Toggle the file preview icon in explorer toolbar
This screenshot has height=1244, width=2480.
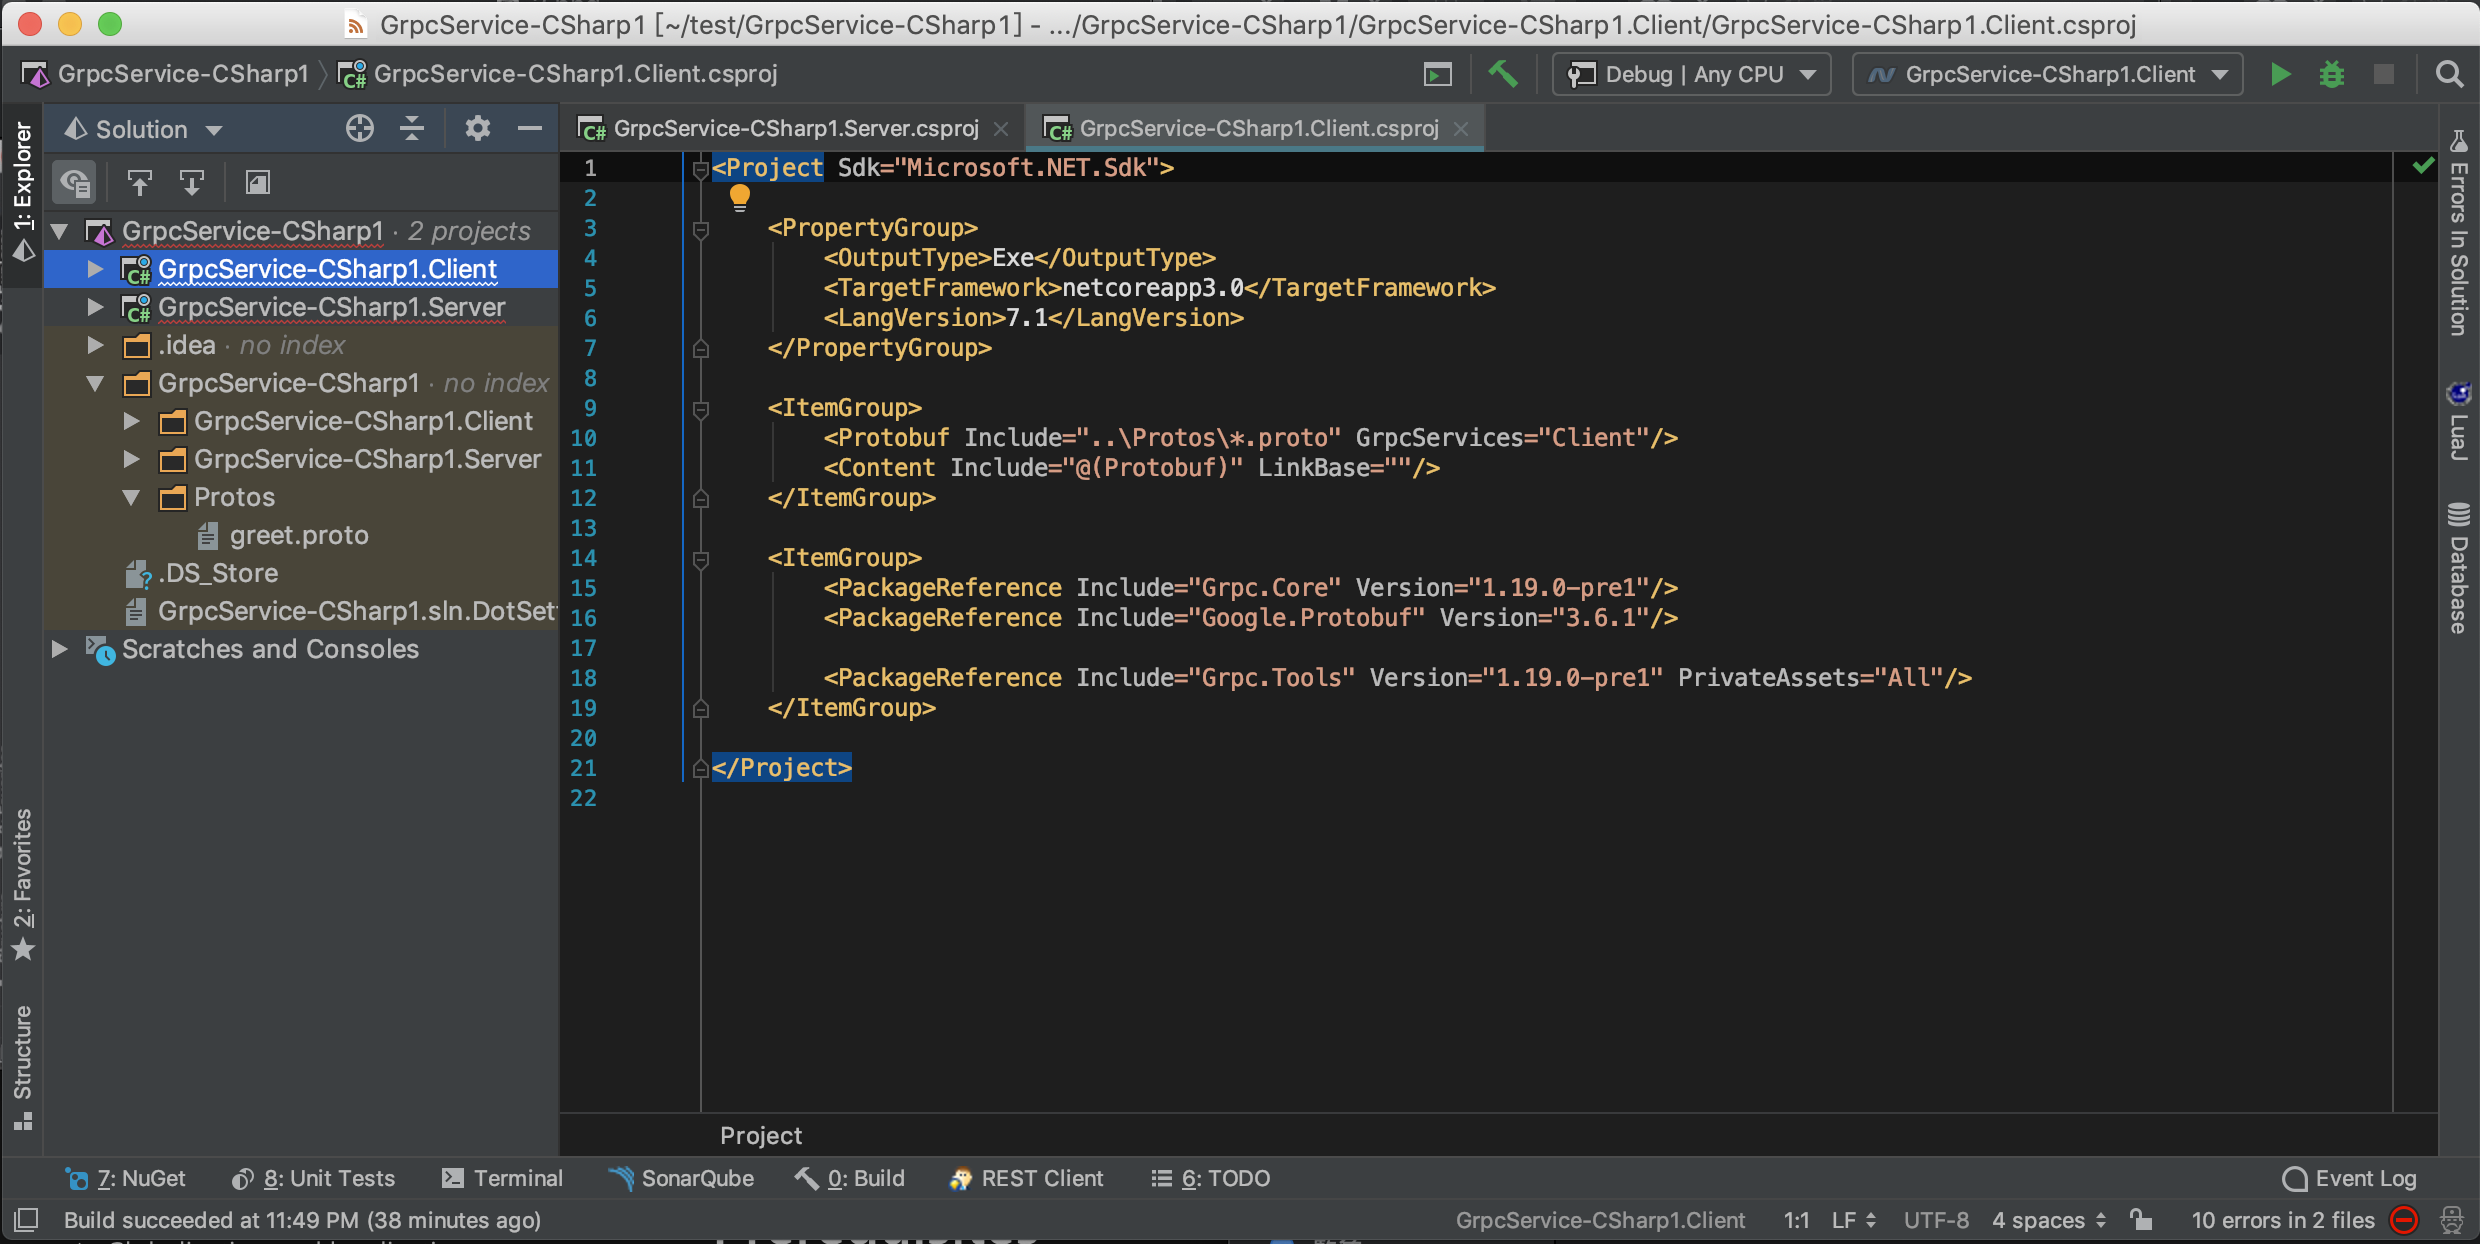point(258,183)
